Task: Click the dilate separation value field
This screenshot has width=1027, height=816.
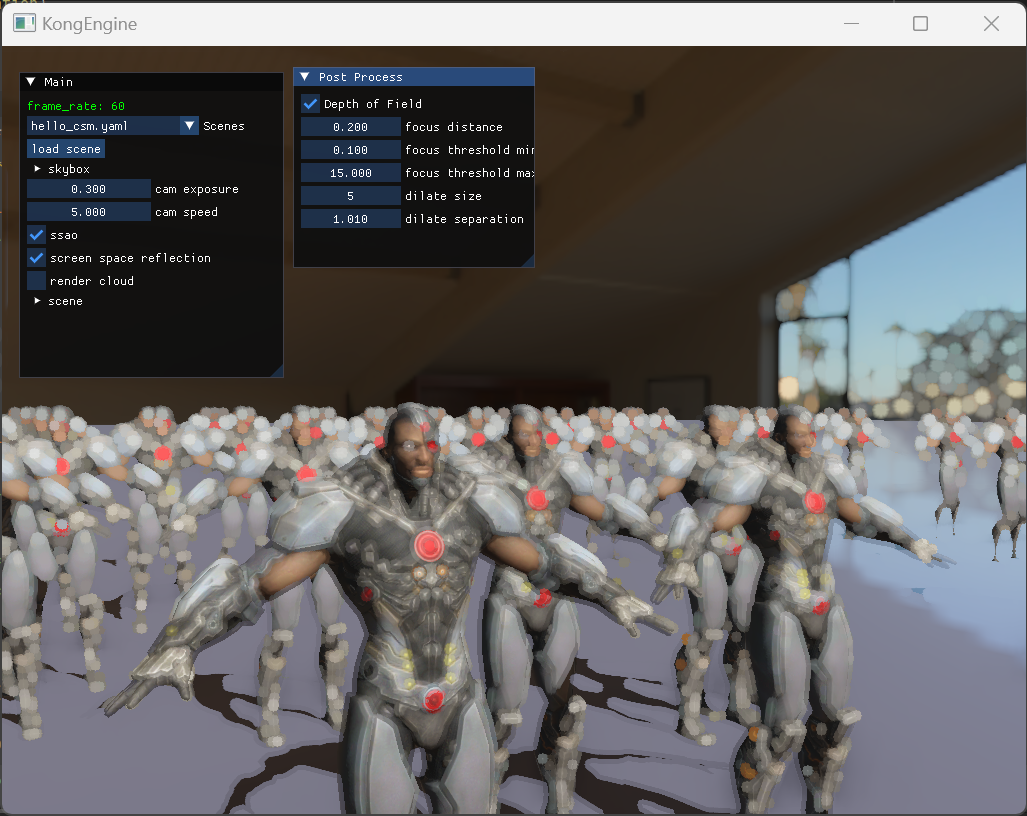Action: [350, 218]
